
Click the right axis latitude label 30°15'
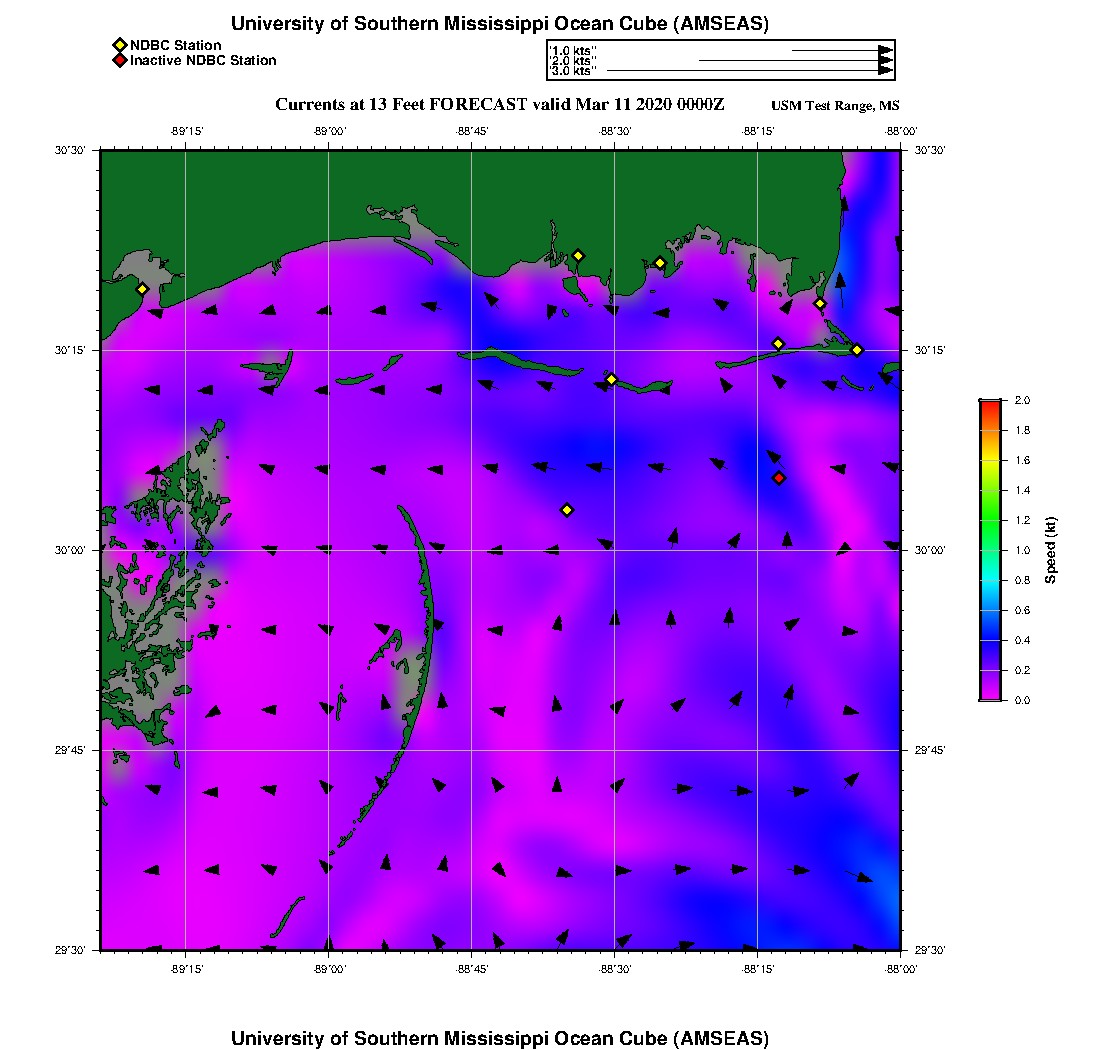930,350
